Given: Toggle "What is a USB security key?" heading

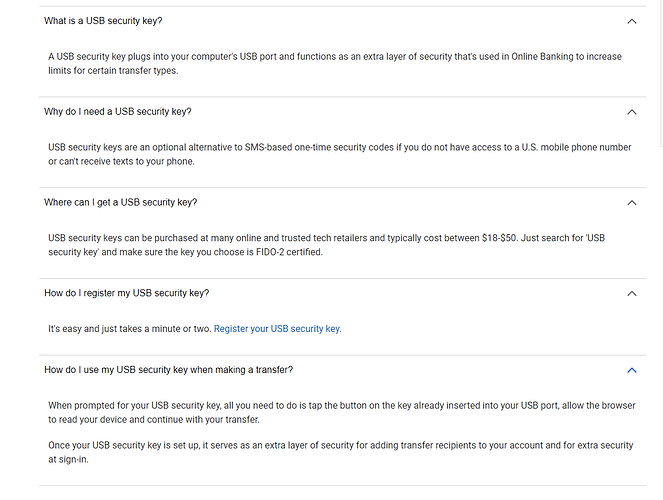Looking at the screenshot, I should coord(103,21).
